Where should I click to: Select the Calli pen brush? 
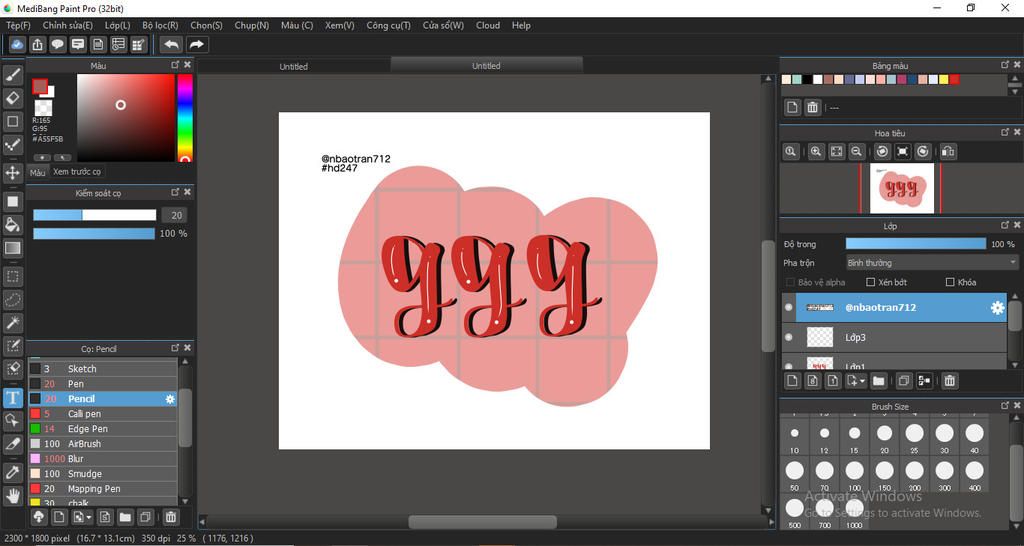(103, 413)
